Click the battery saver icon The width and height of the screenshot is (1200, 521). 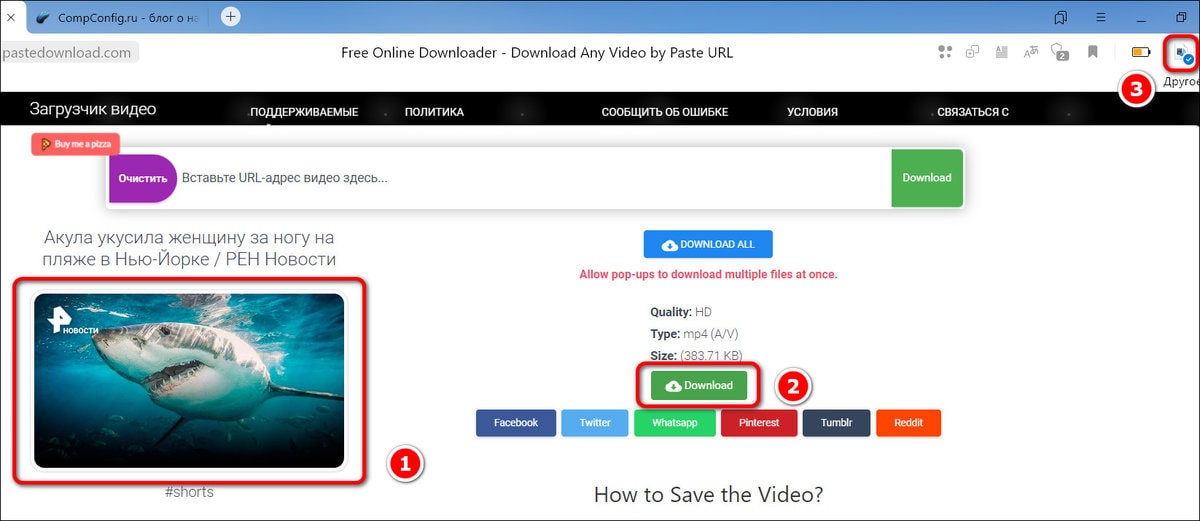1140,52
